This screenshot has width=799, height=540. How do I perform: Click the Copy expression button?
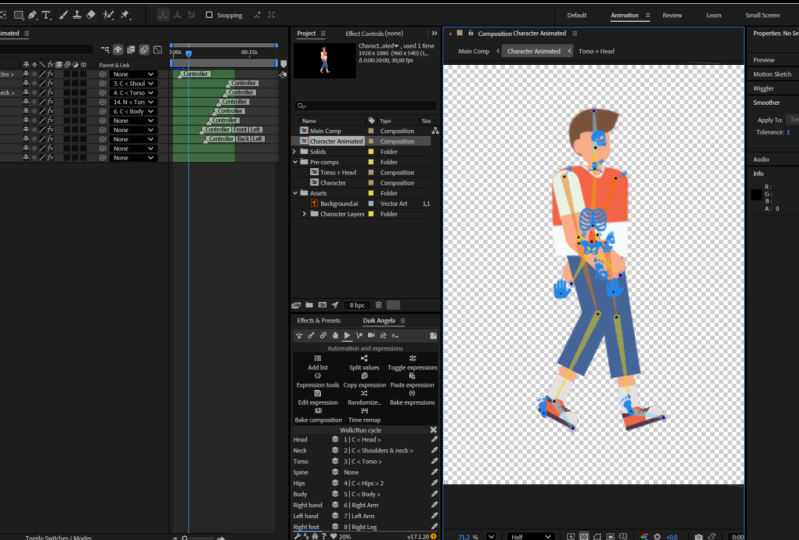pos(364,381)
